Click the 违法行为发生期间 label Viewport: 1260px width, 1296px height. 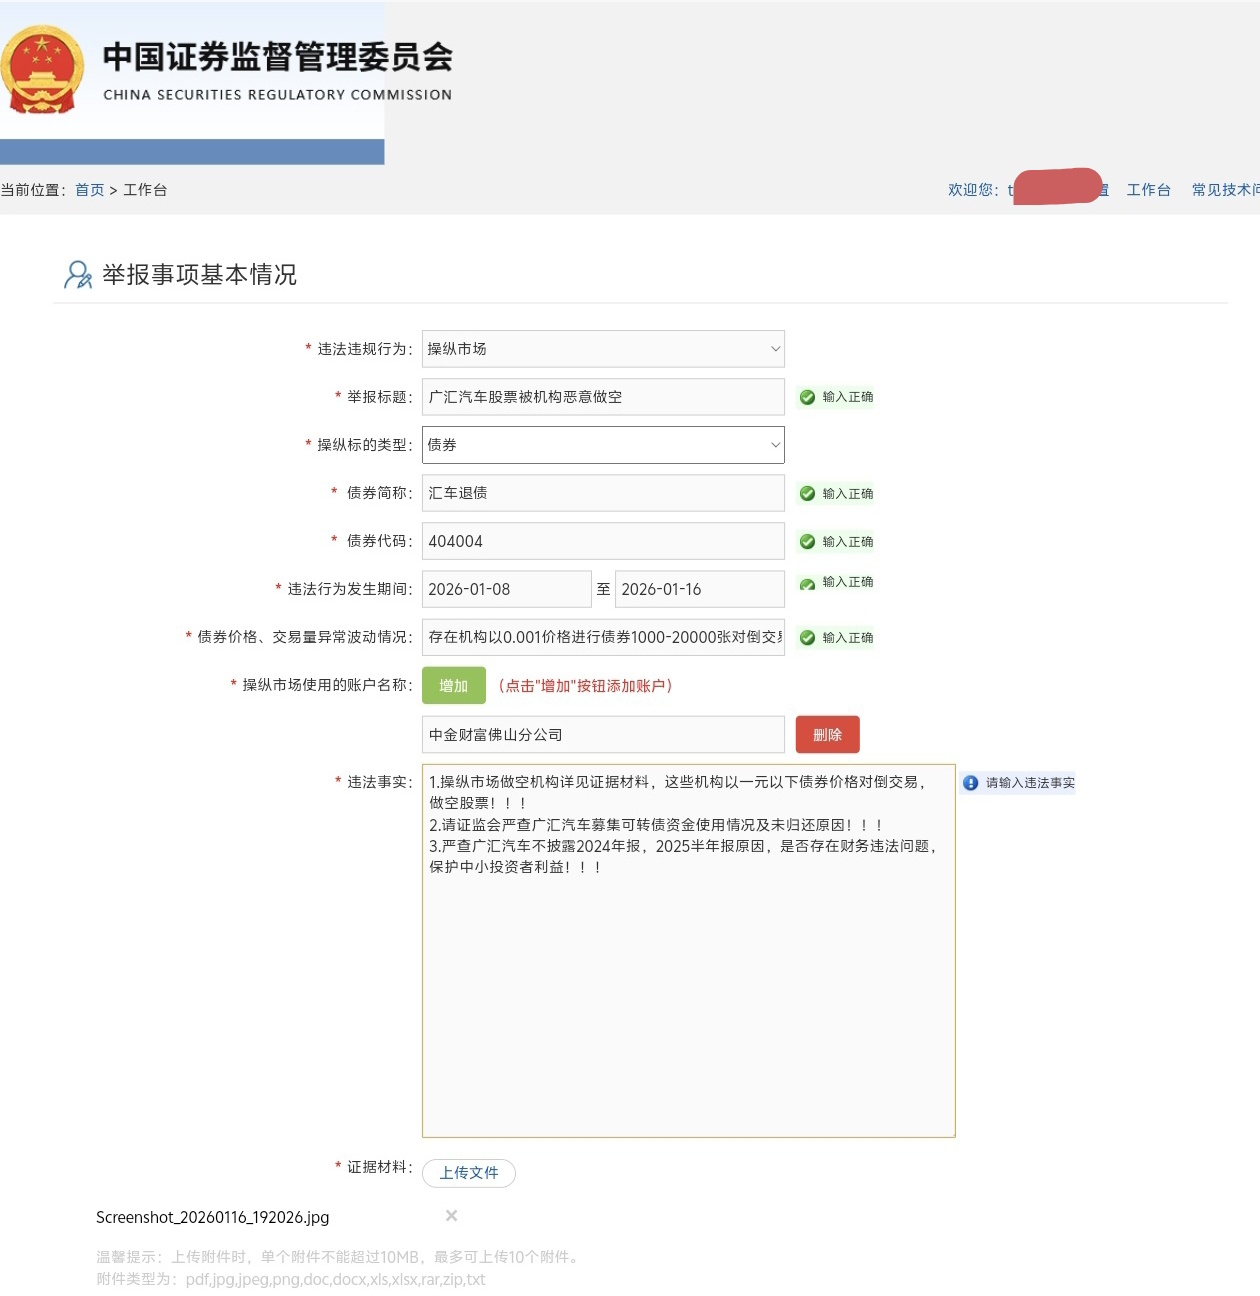click(349, 589)
